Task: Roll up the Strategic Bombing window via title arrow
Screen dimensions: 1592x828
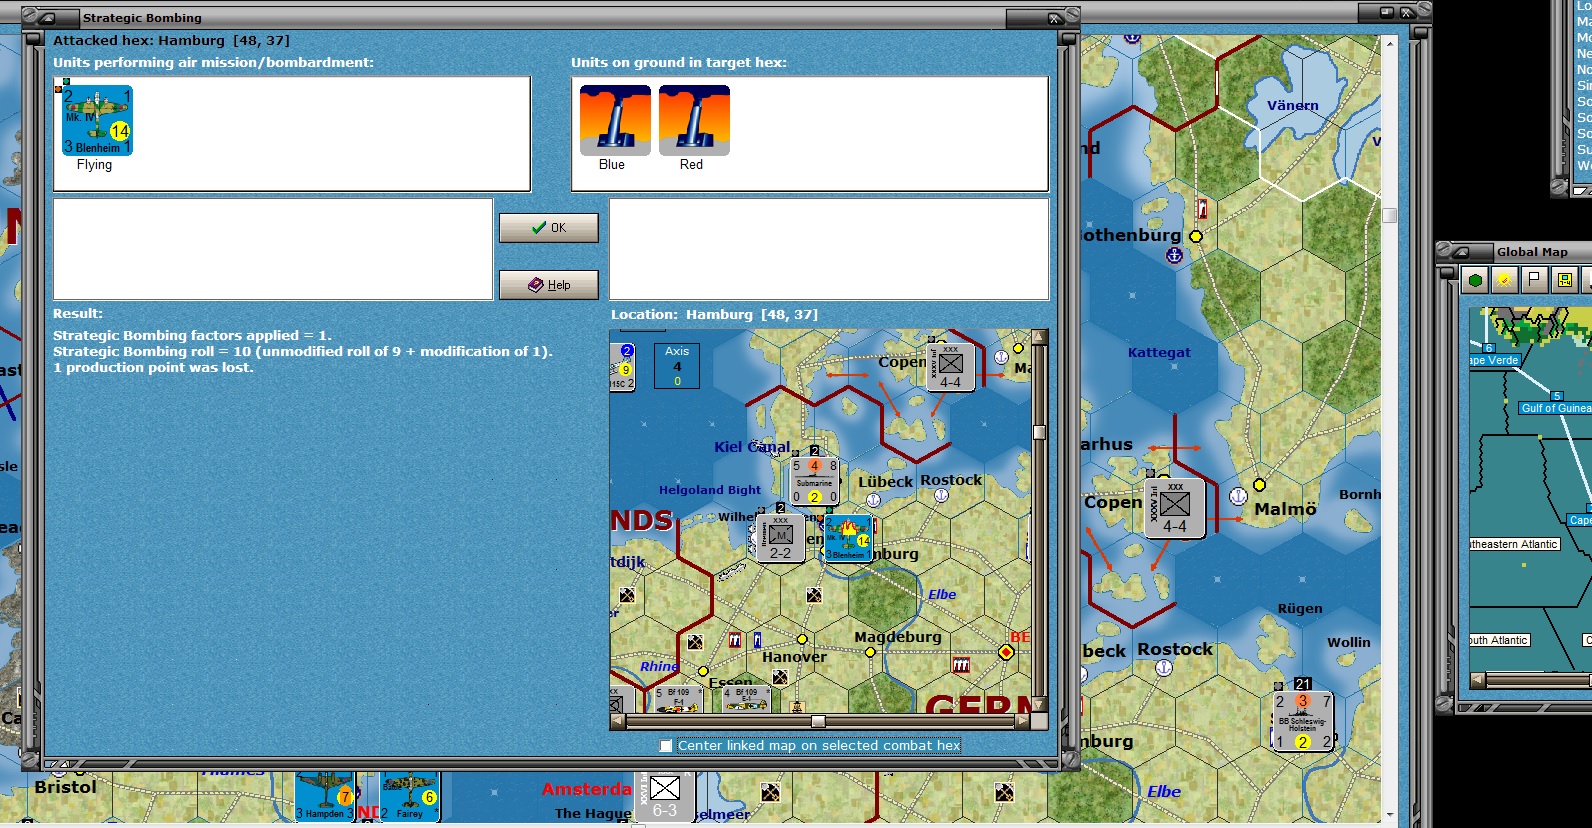Action: click(45, 18)
